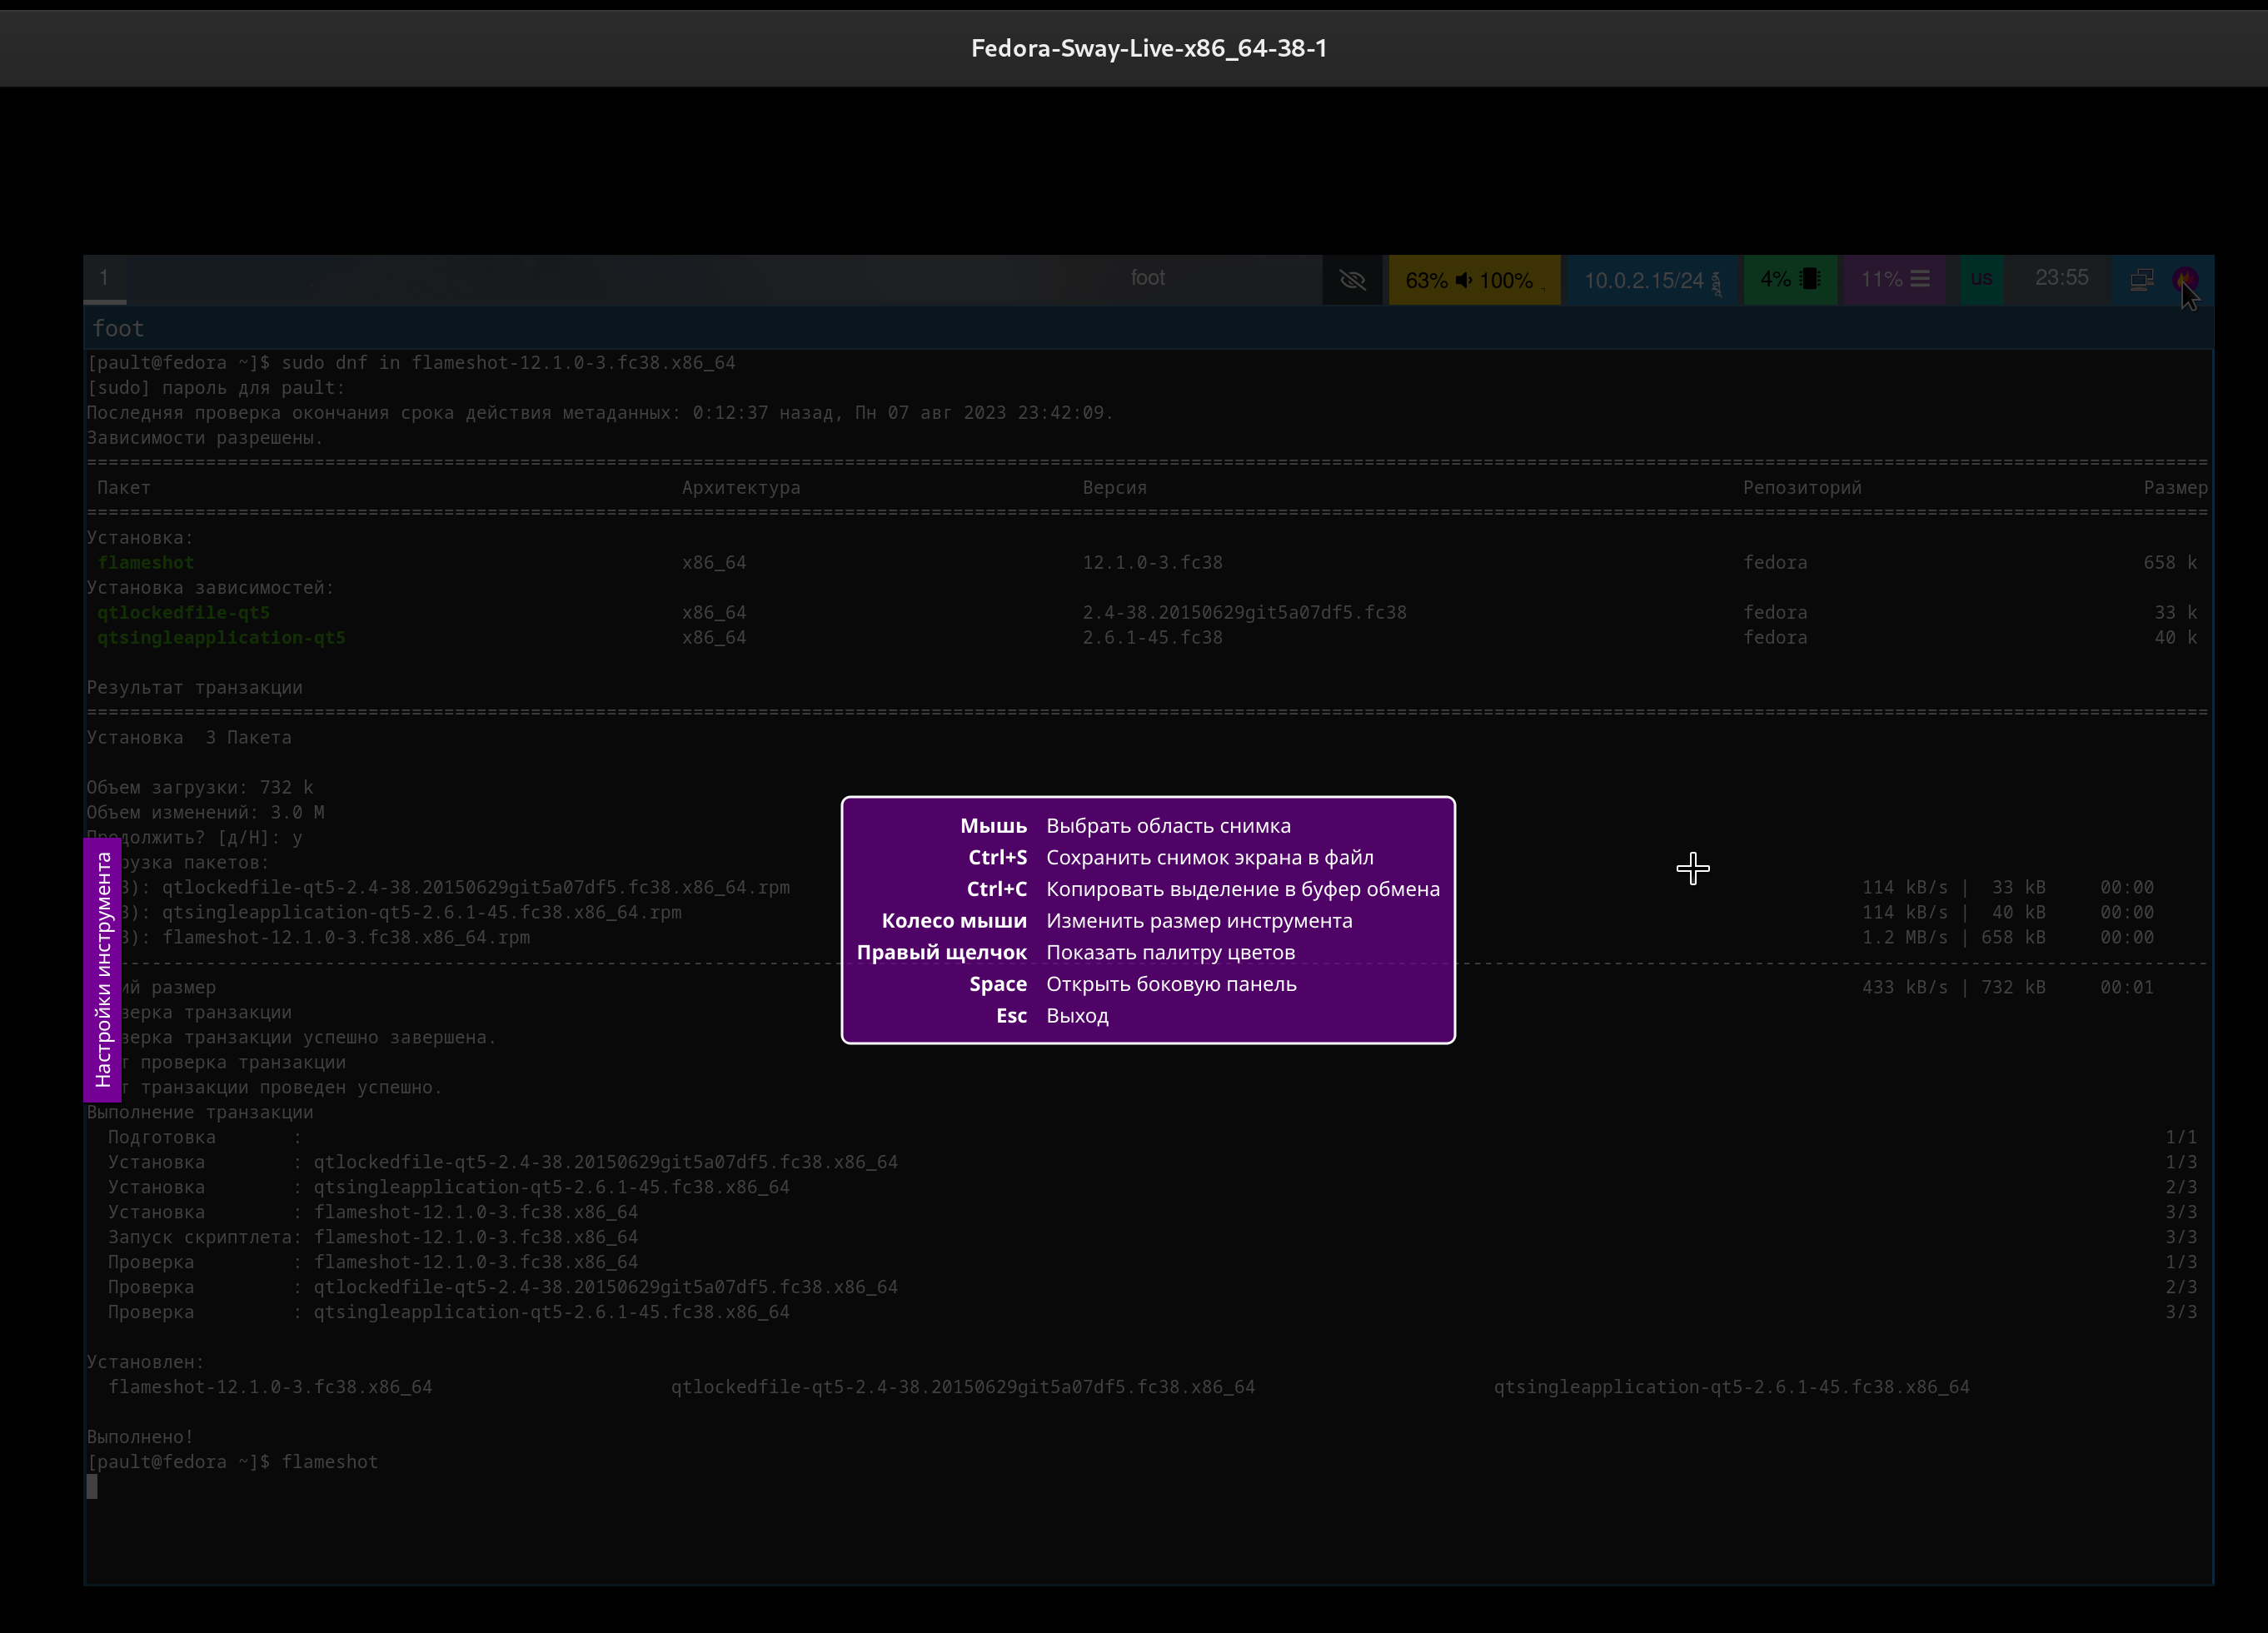The image size is (2268, 1633).
Task: Click the final prompt line running flameshot
Action: [232, 1462]
